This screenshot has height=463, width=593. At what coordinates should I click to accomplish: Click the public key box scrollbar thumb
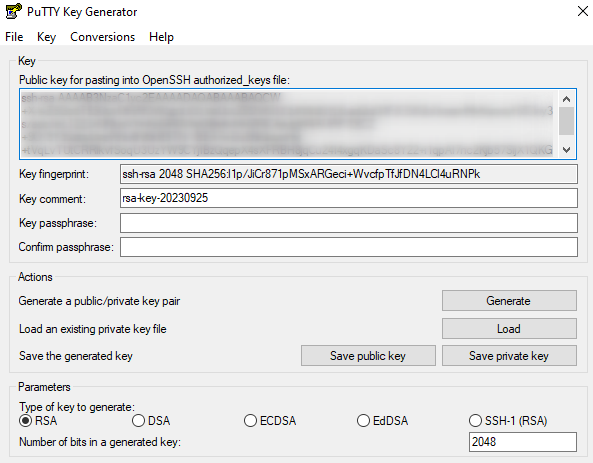click(x=566, y=121)
